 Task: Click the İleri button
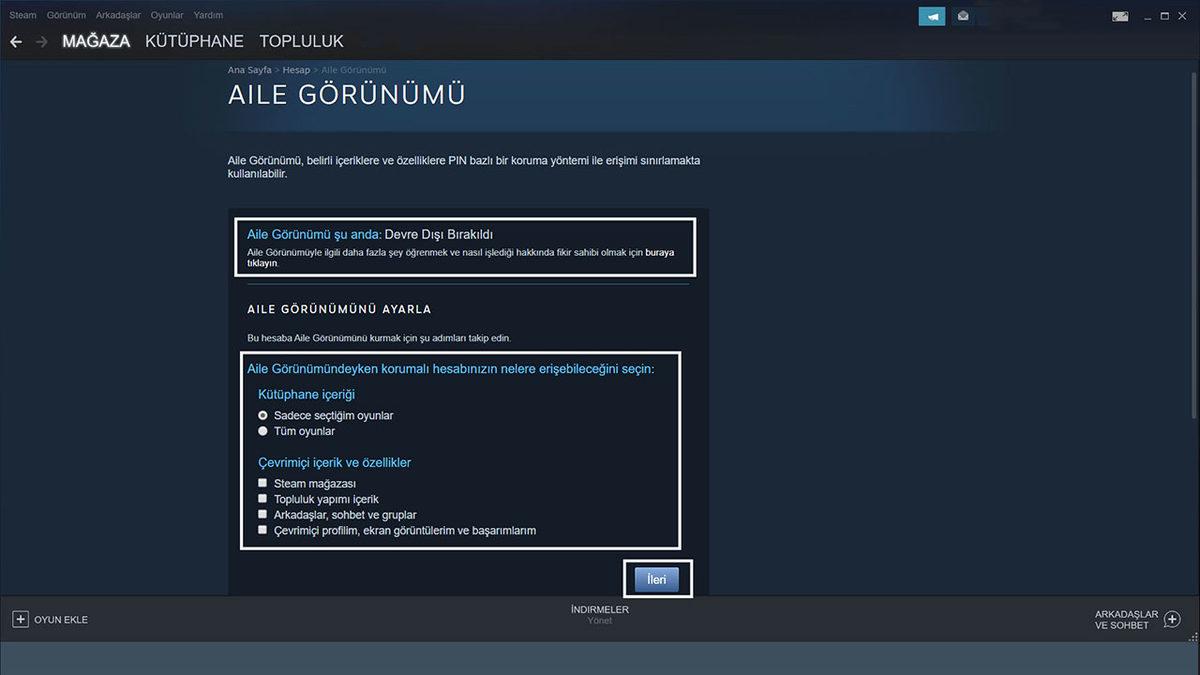click(x=657, y=578)
